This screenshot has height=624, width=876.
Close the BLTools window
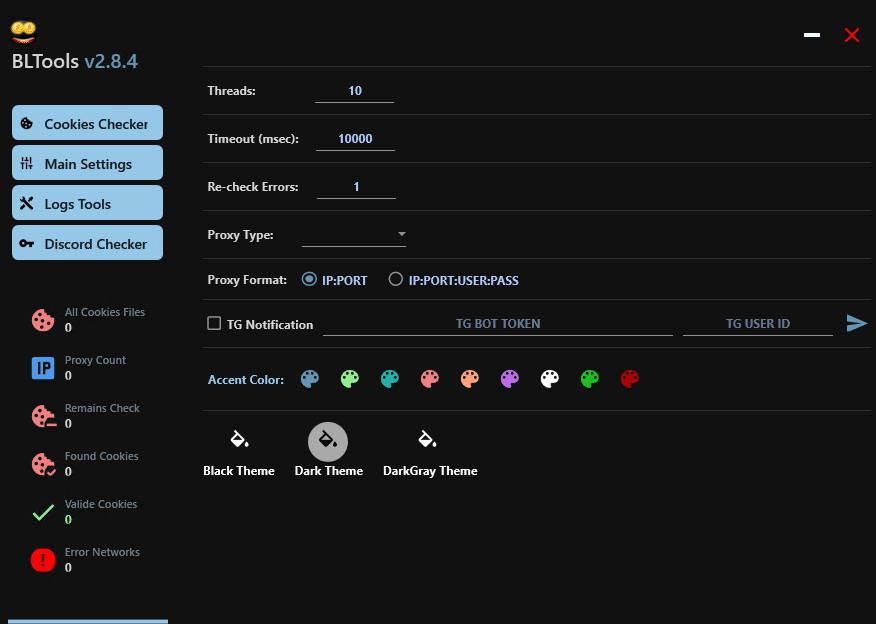(x=851, y=35)
